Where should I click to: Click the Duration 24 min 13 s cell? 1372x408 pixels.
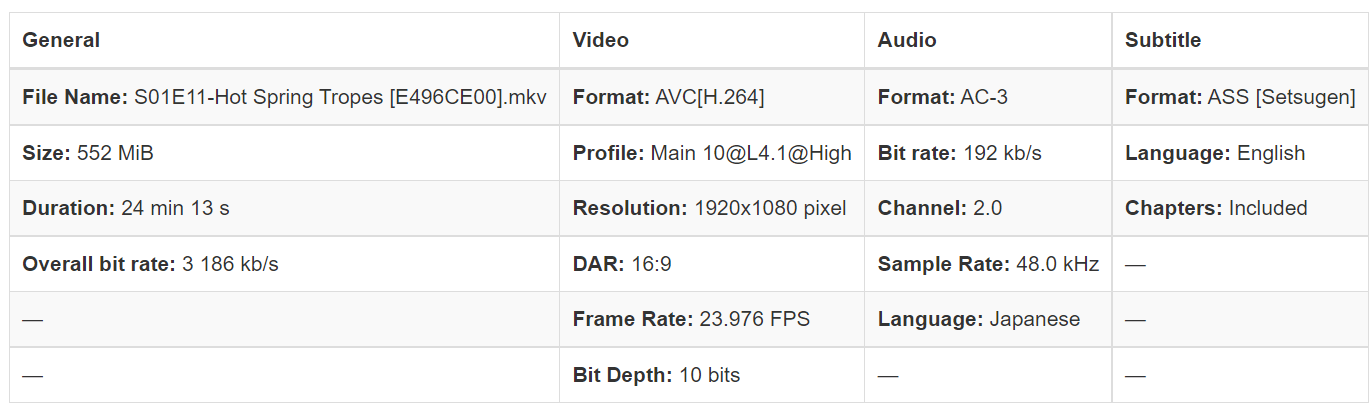(126, 209)
